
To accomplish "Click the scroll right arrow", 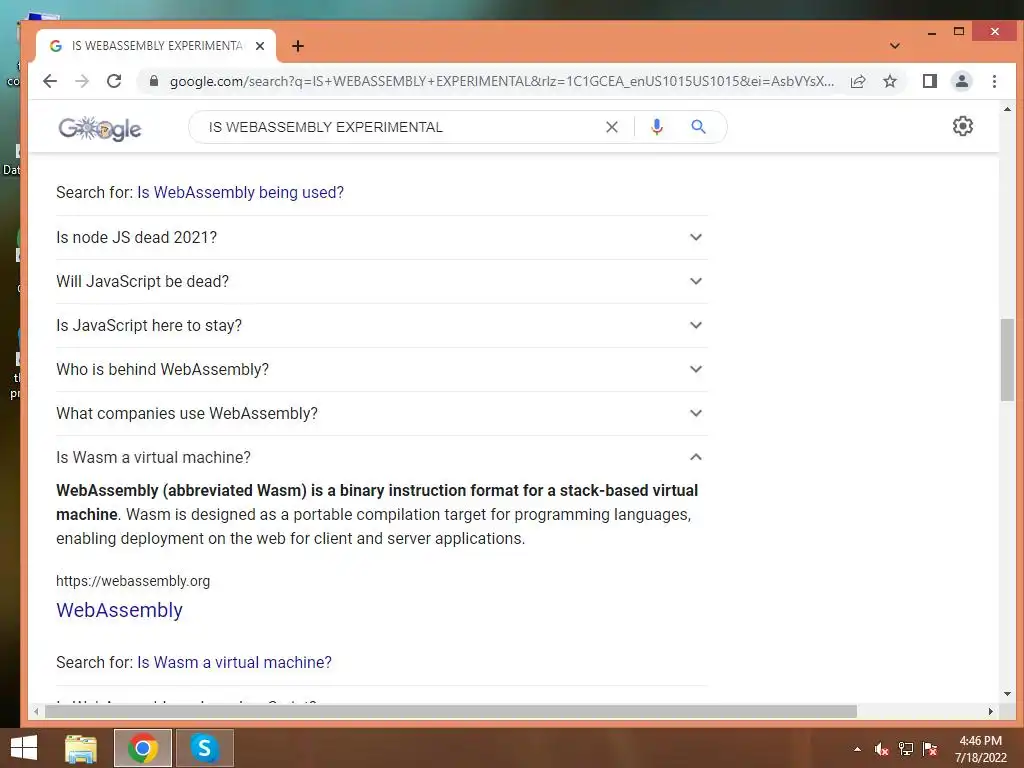I will (x=990, y=711).
